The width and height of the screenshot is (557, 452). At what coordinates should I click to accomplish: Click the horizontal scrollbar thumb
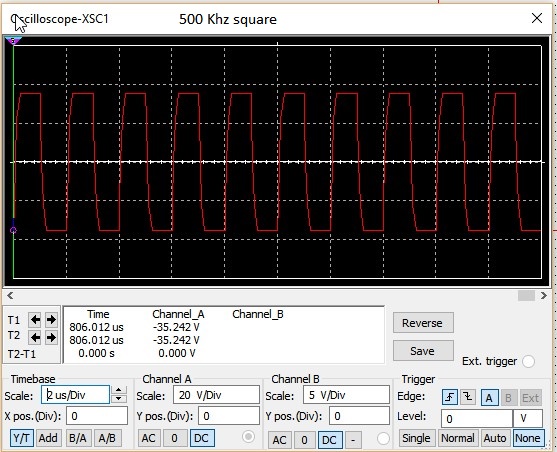point(526,295)
